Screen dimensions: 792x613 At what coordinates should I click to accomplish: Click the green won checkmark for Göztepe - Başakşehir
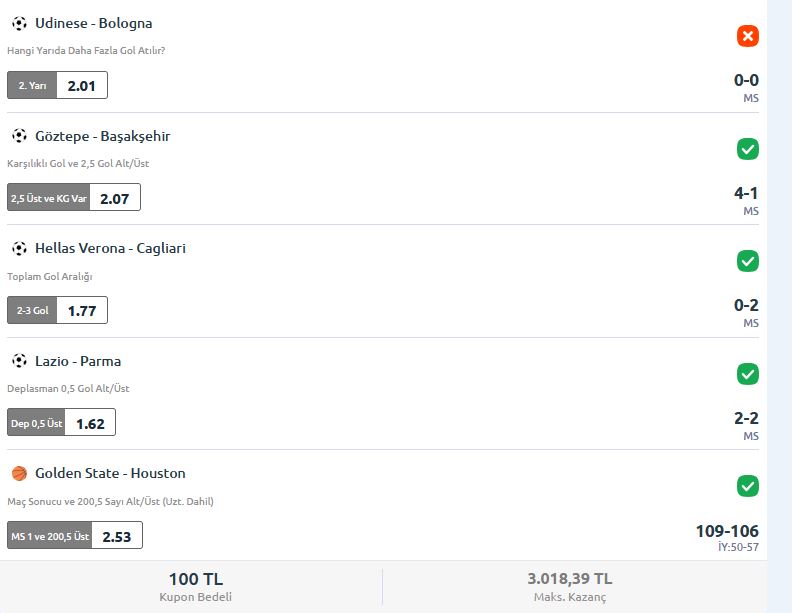748,149
